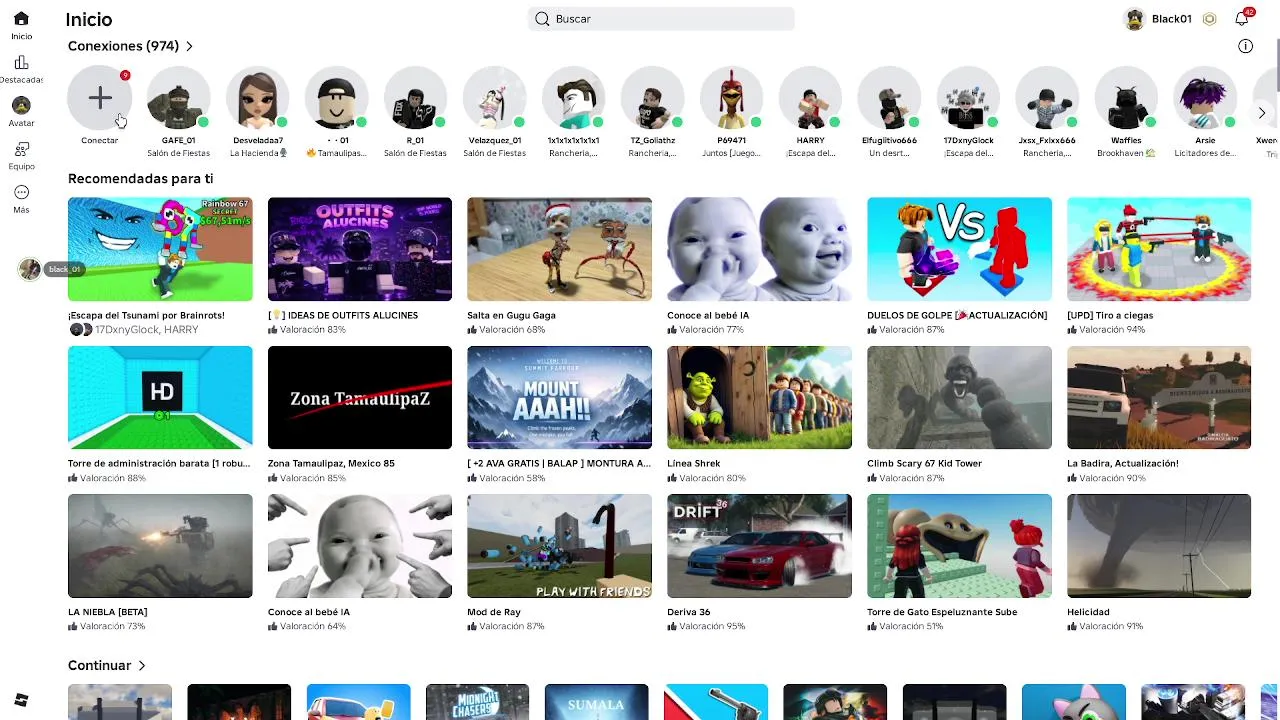1280x720 pixels.
Task: Open 1x1x1x1x1x1 friend avatar
Action: (573, 98)
